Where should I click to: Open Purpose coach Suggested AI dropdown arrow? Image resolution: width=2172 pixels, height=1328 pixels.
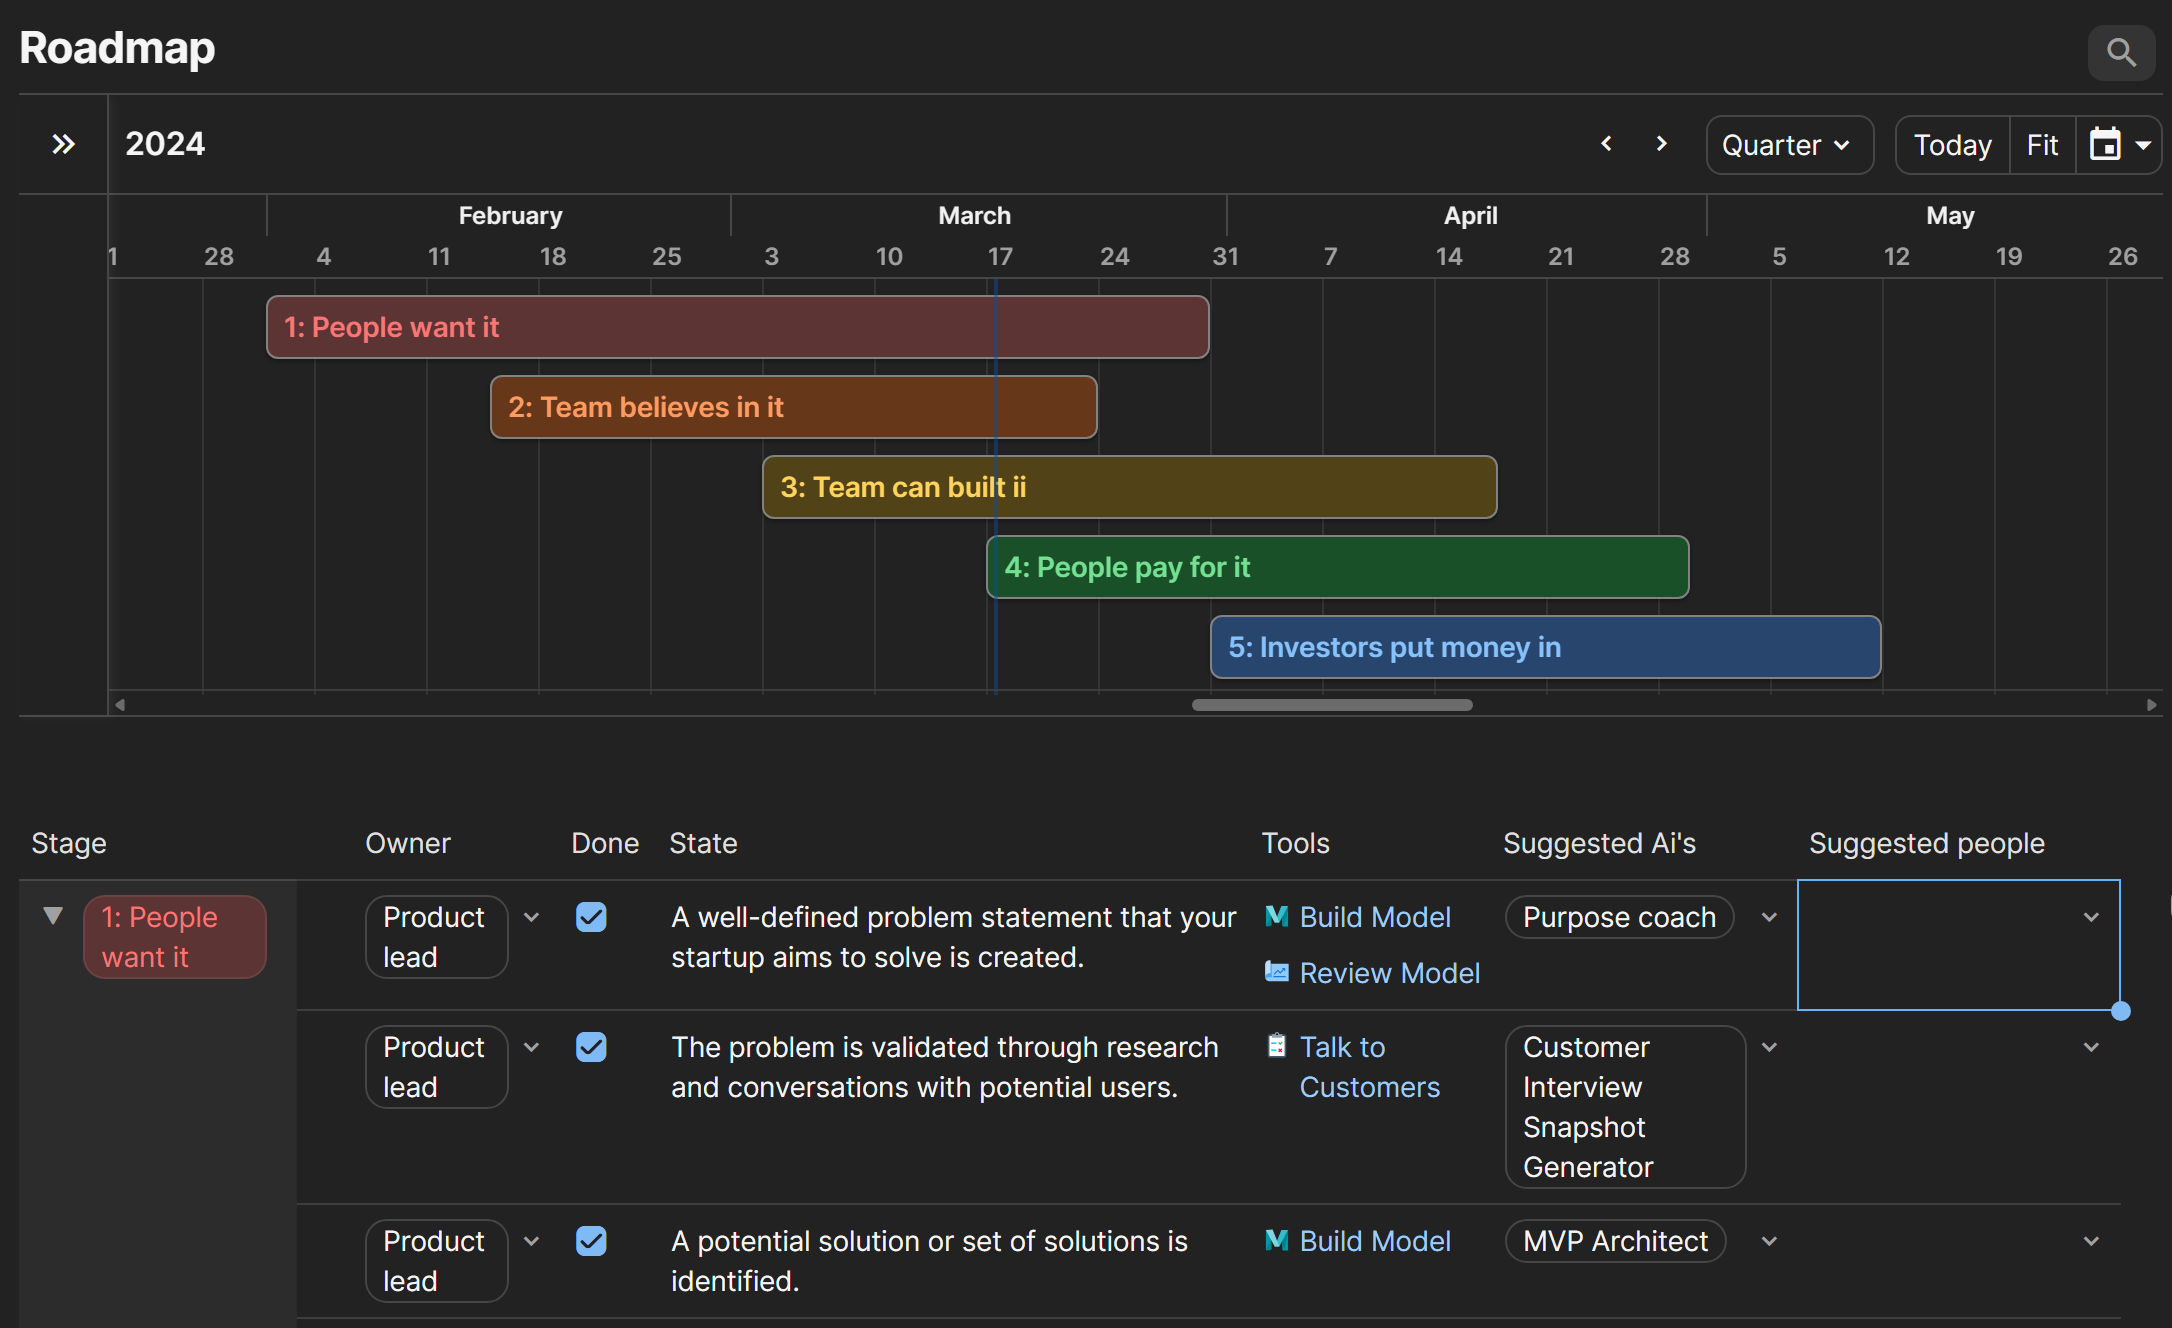pyautogui.click(x=1769, y=917)
